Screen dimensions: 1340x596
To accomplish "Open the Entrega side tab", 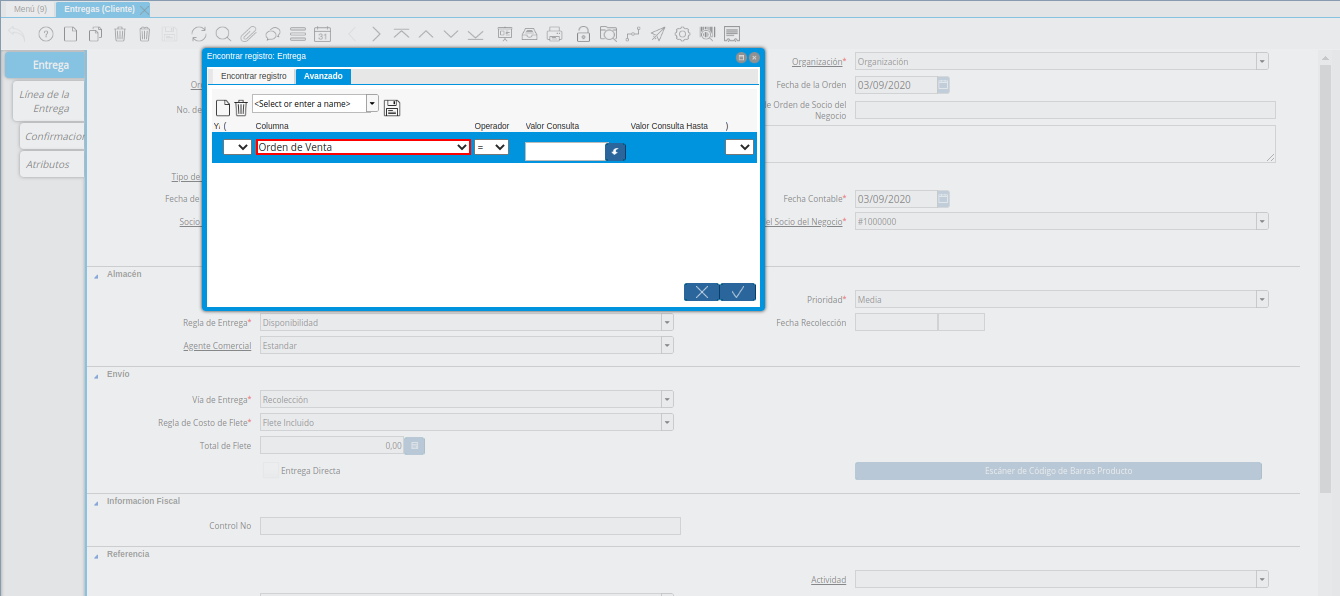I will (46, 65).
